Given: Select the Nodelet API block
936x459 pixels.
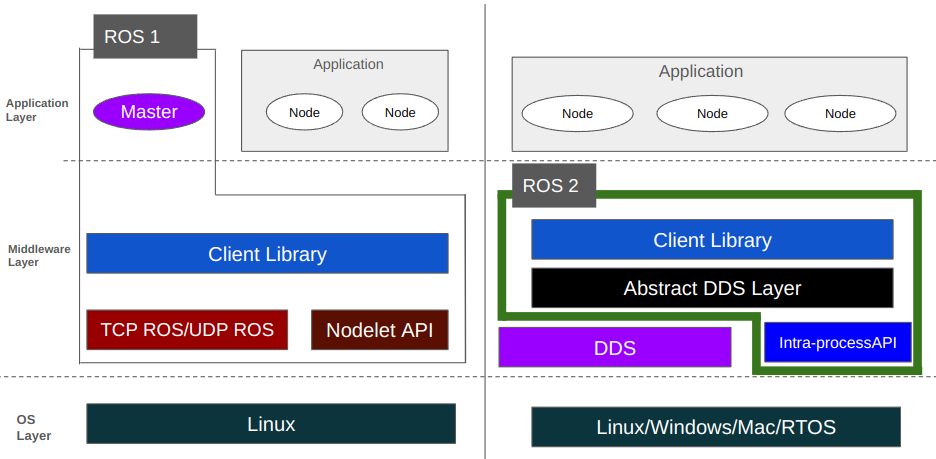Looking at the screenshot, I should click(x=380, y=329).
